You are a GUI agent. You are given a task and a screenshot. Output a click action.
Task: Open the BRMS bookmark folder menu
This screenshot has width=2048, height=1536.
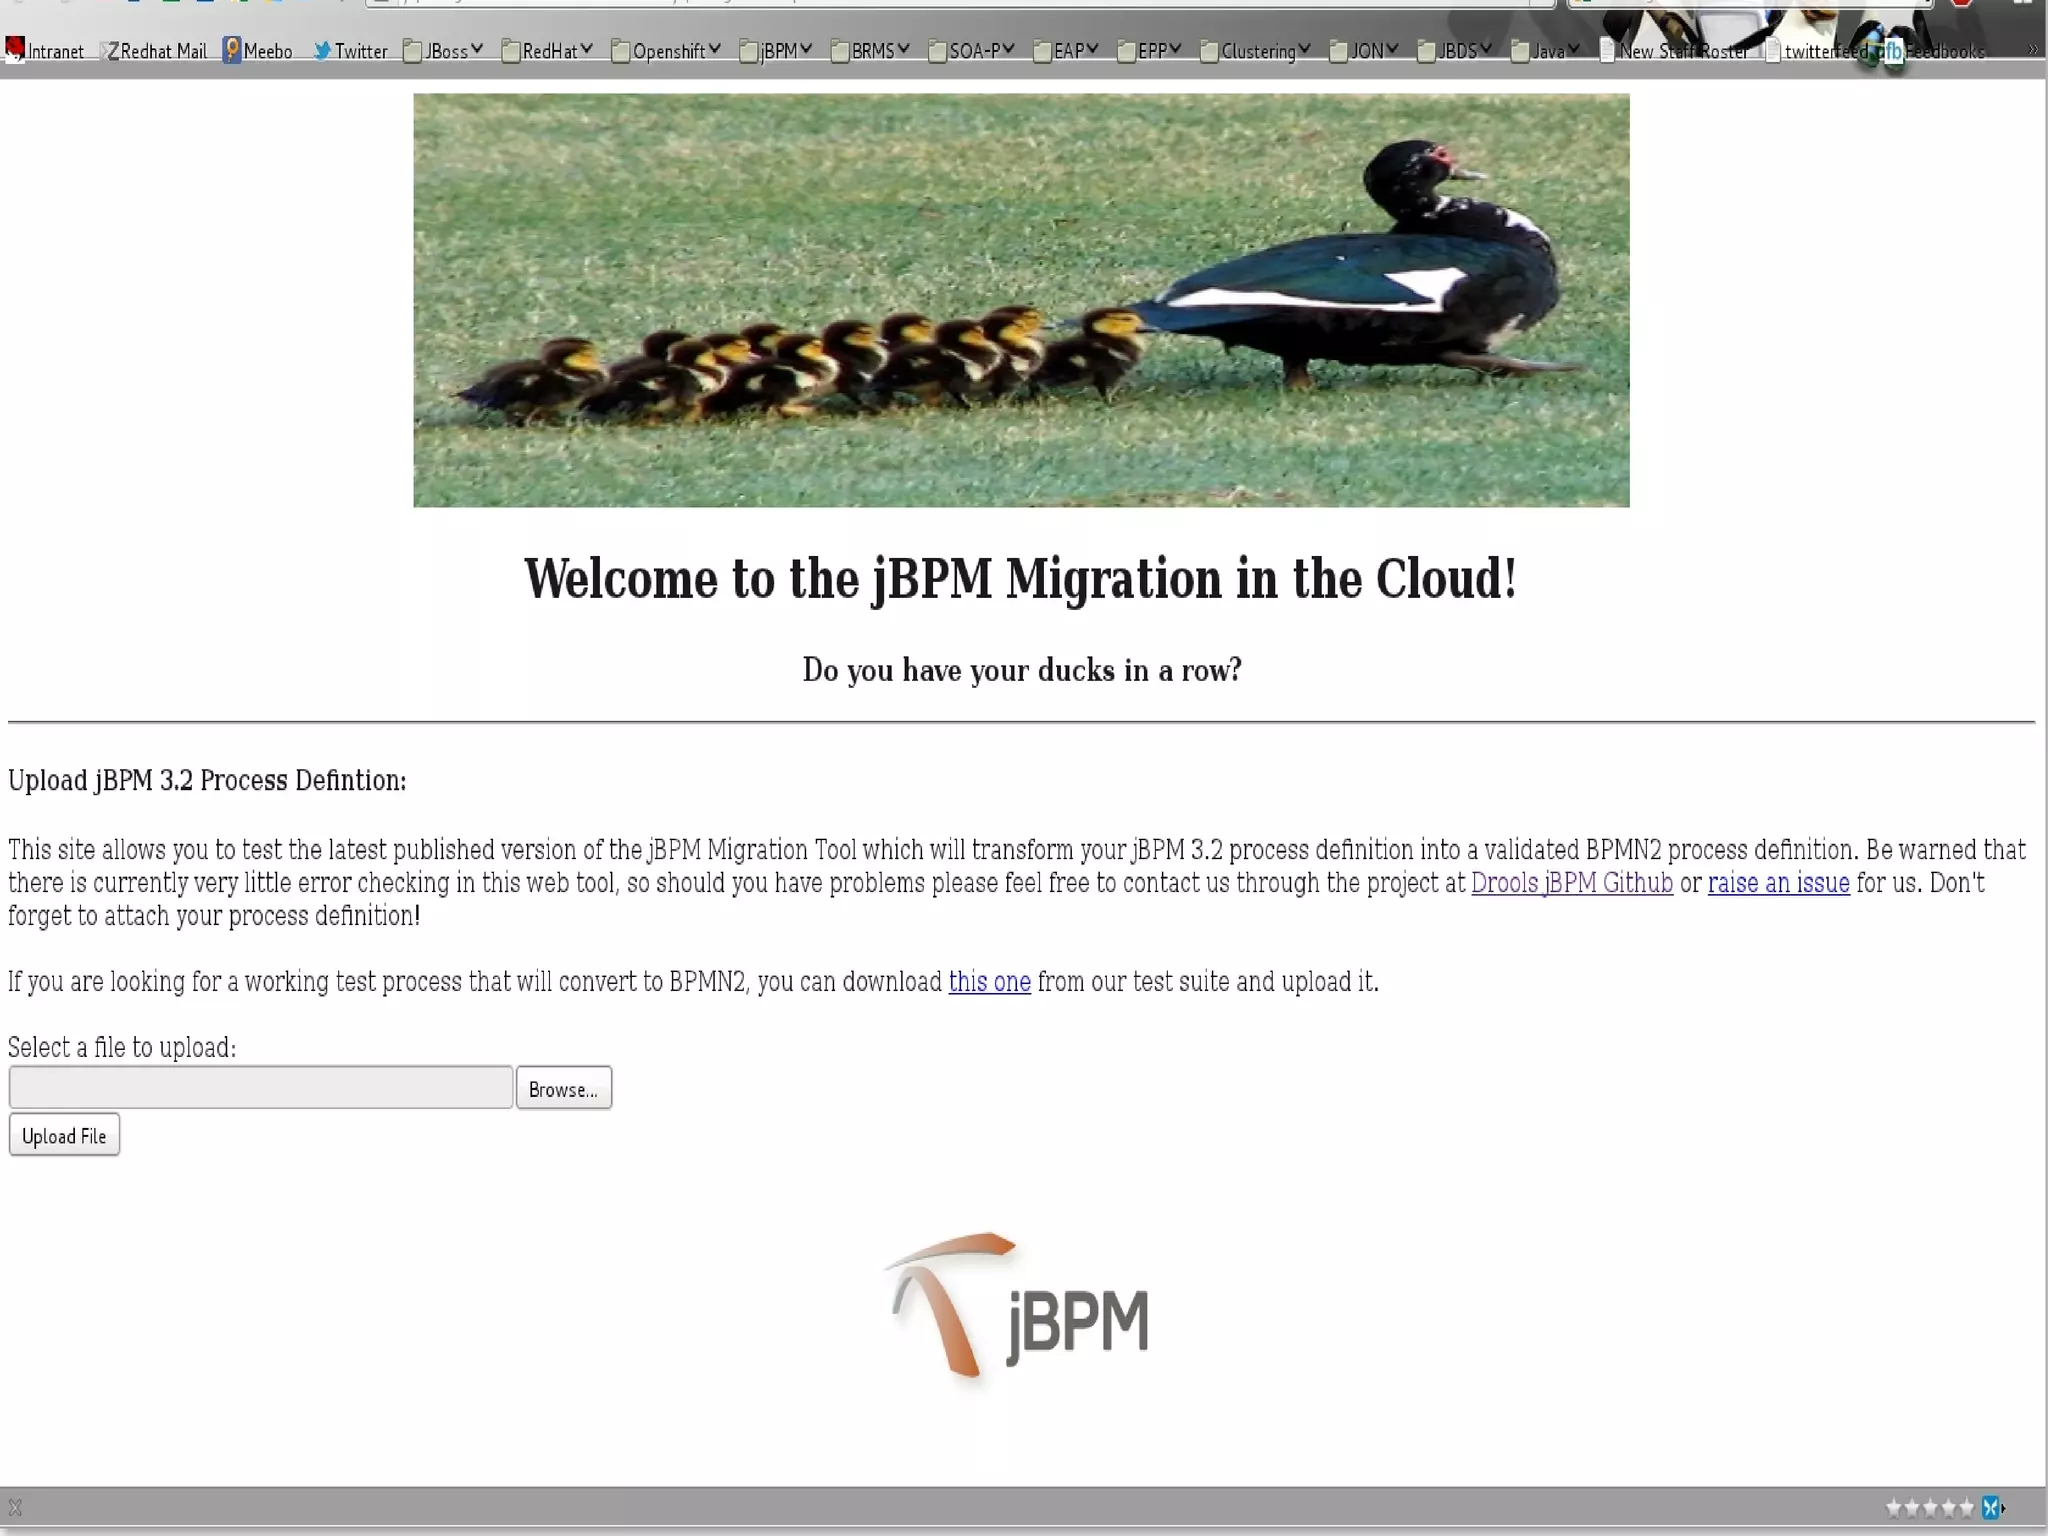tap(871, 51)
